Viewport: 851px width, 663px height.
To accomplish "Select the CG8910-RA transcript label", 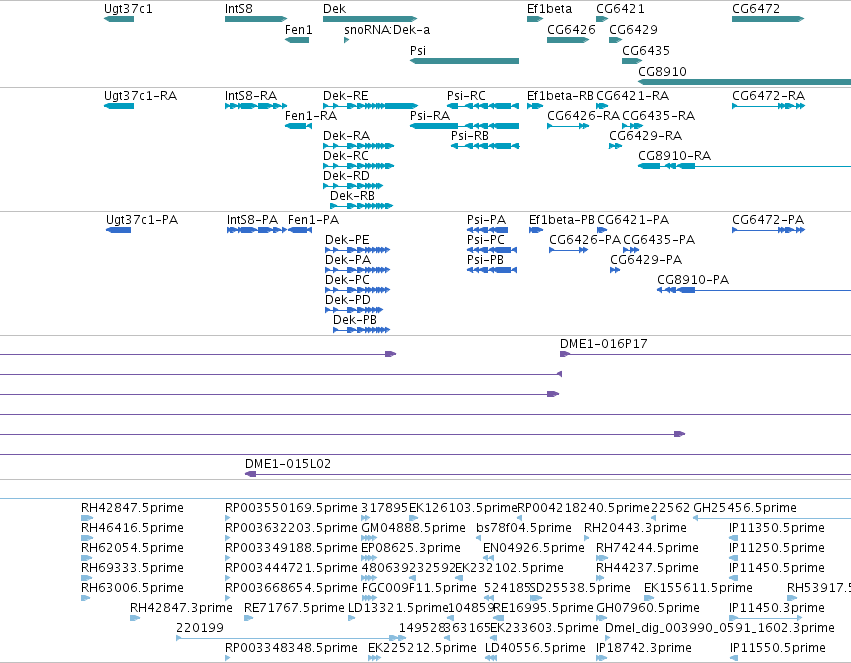I will [x=674, y=156].
